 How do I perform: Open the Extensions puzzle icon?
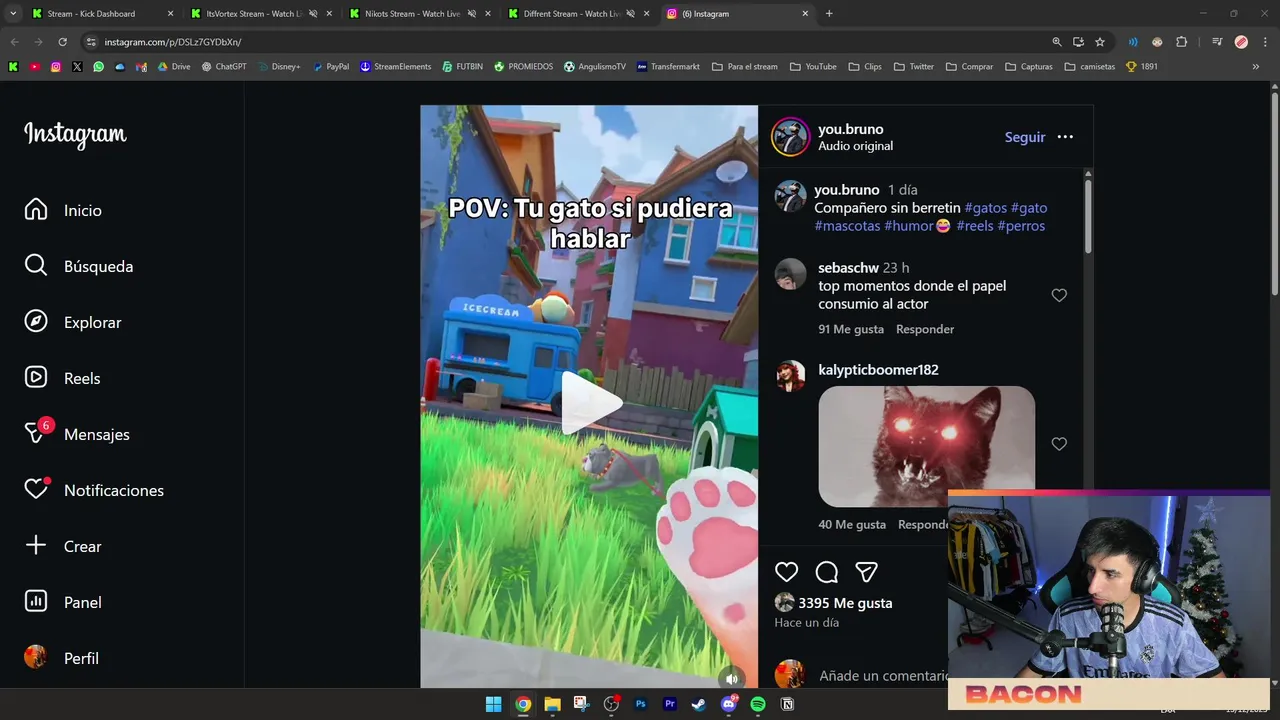coord(1182,42)
